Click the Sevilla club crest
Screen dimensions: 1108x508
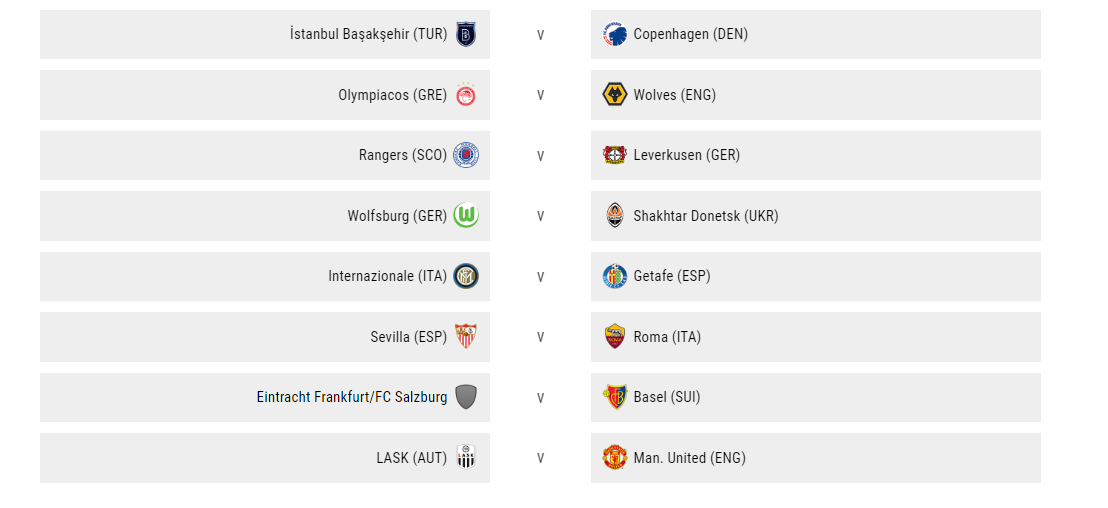[466, 337]
